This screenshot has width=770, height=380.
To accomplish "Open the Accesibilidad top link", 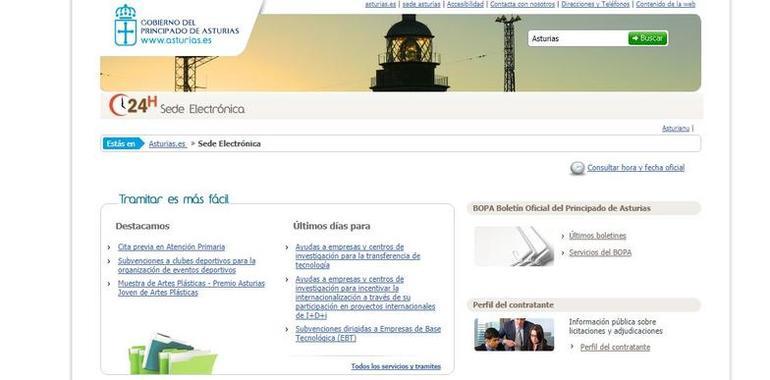I will coord(465,4).
